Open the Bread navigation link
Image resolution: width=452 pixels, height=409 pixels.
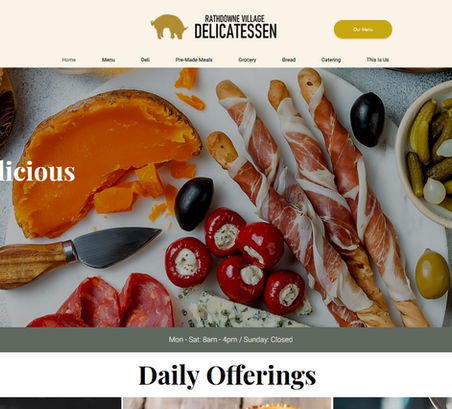[x=289, y=60]
